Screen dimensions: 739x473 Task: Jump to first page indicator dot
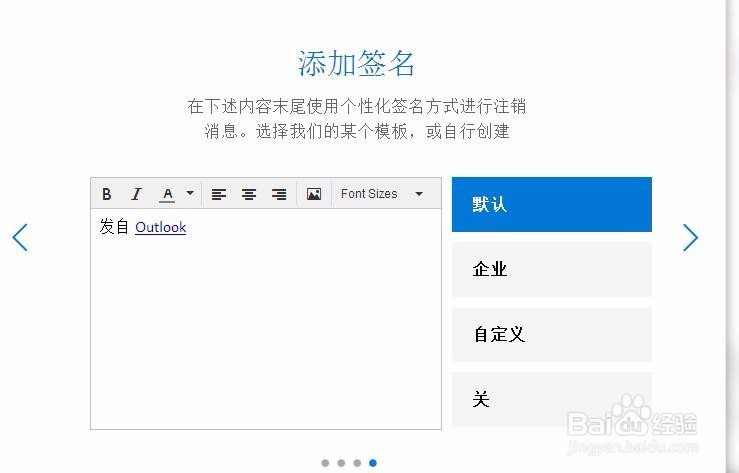point(325,463)
